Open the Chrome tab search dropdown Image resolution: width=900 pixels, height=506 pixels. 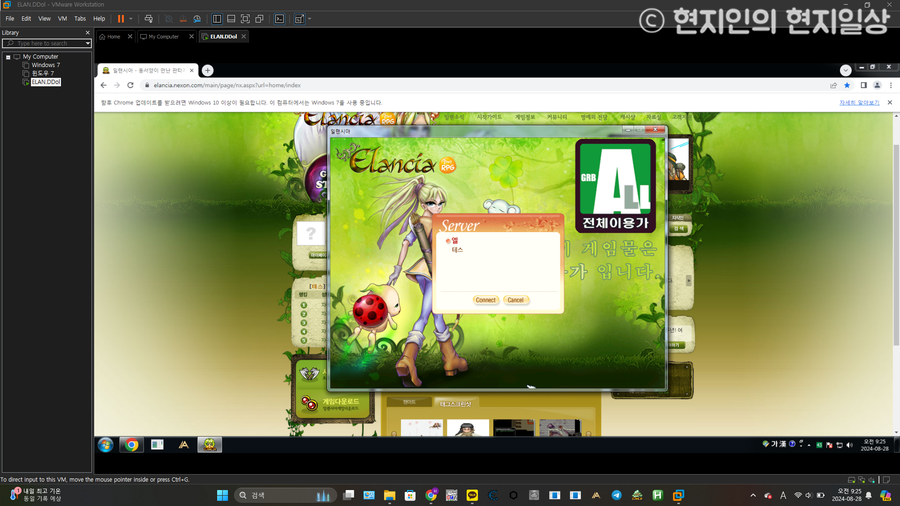845,70
